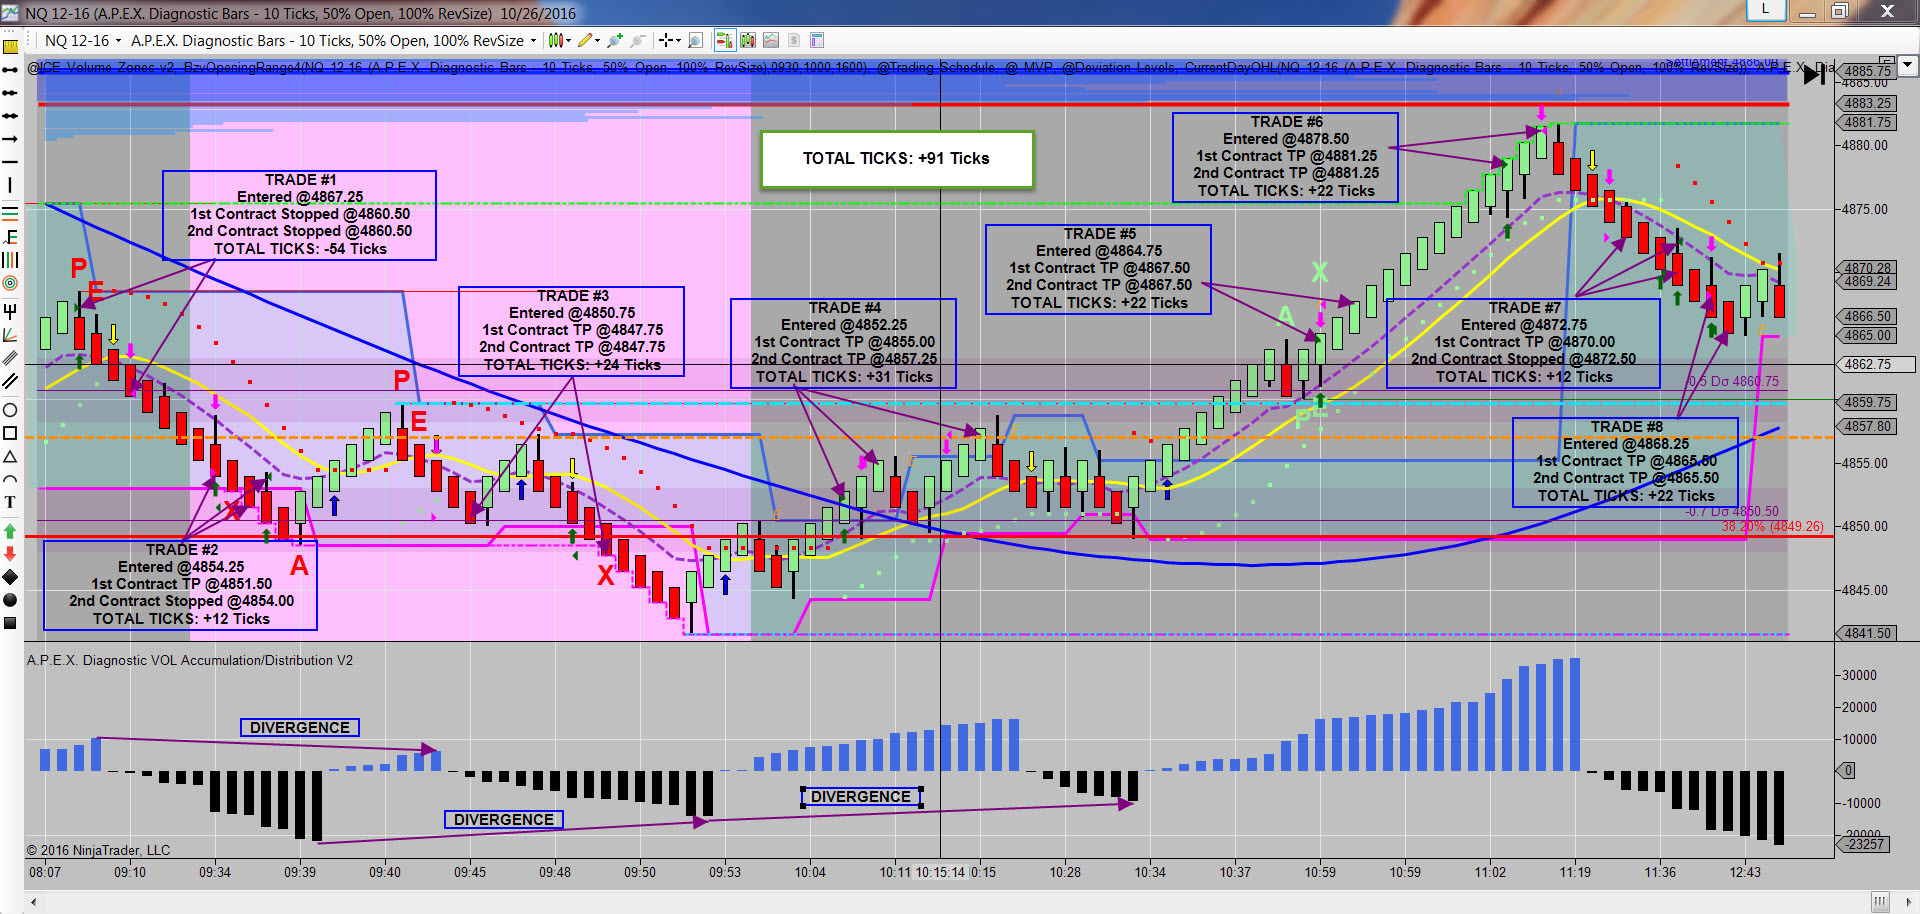Select the Ray drawing tool with three nodes
Viewport: 1920px width, 914px height.
10,93
